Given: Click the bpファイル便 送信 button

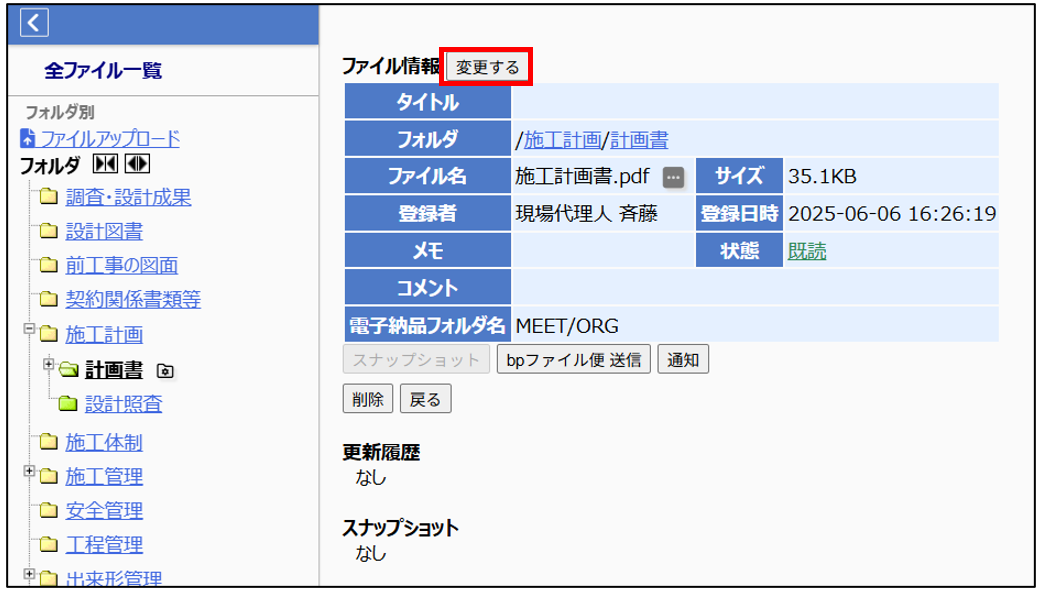Looking at the screenshot, I should [x=574, y=360].
